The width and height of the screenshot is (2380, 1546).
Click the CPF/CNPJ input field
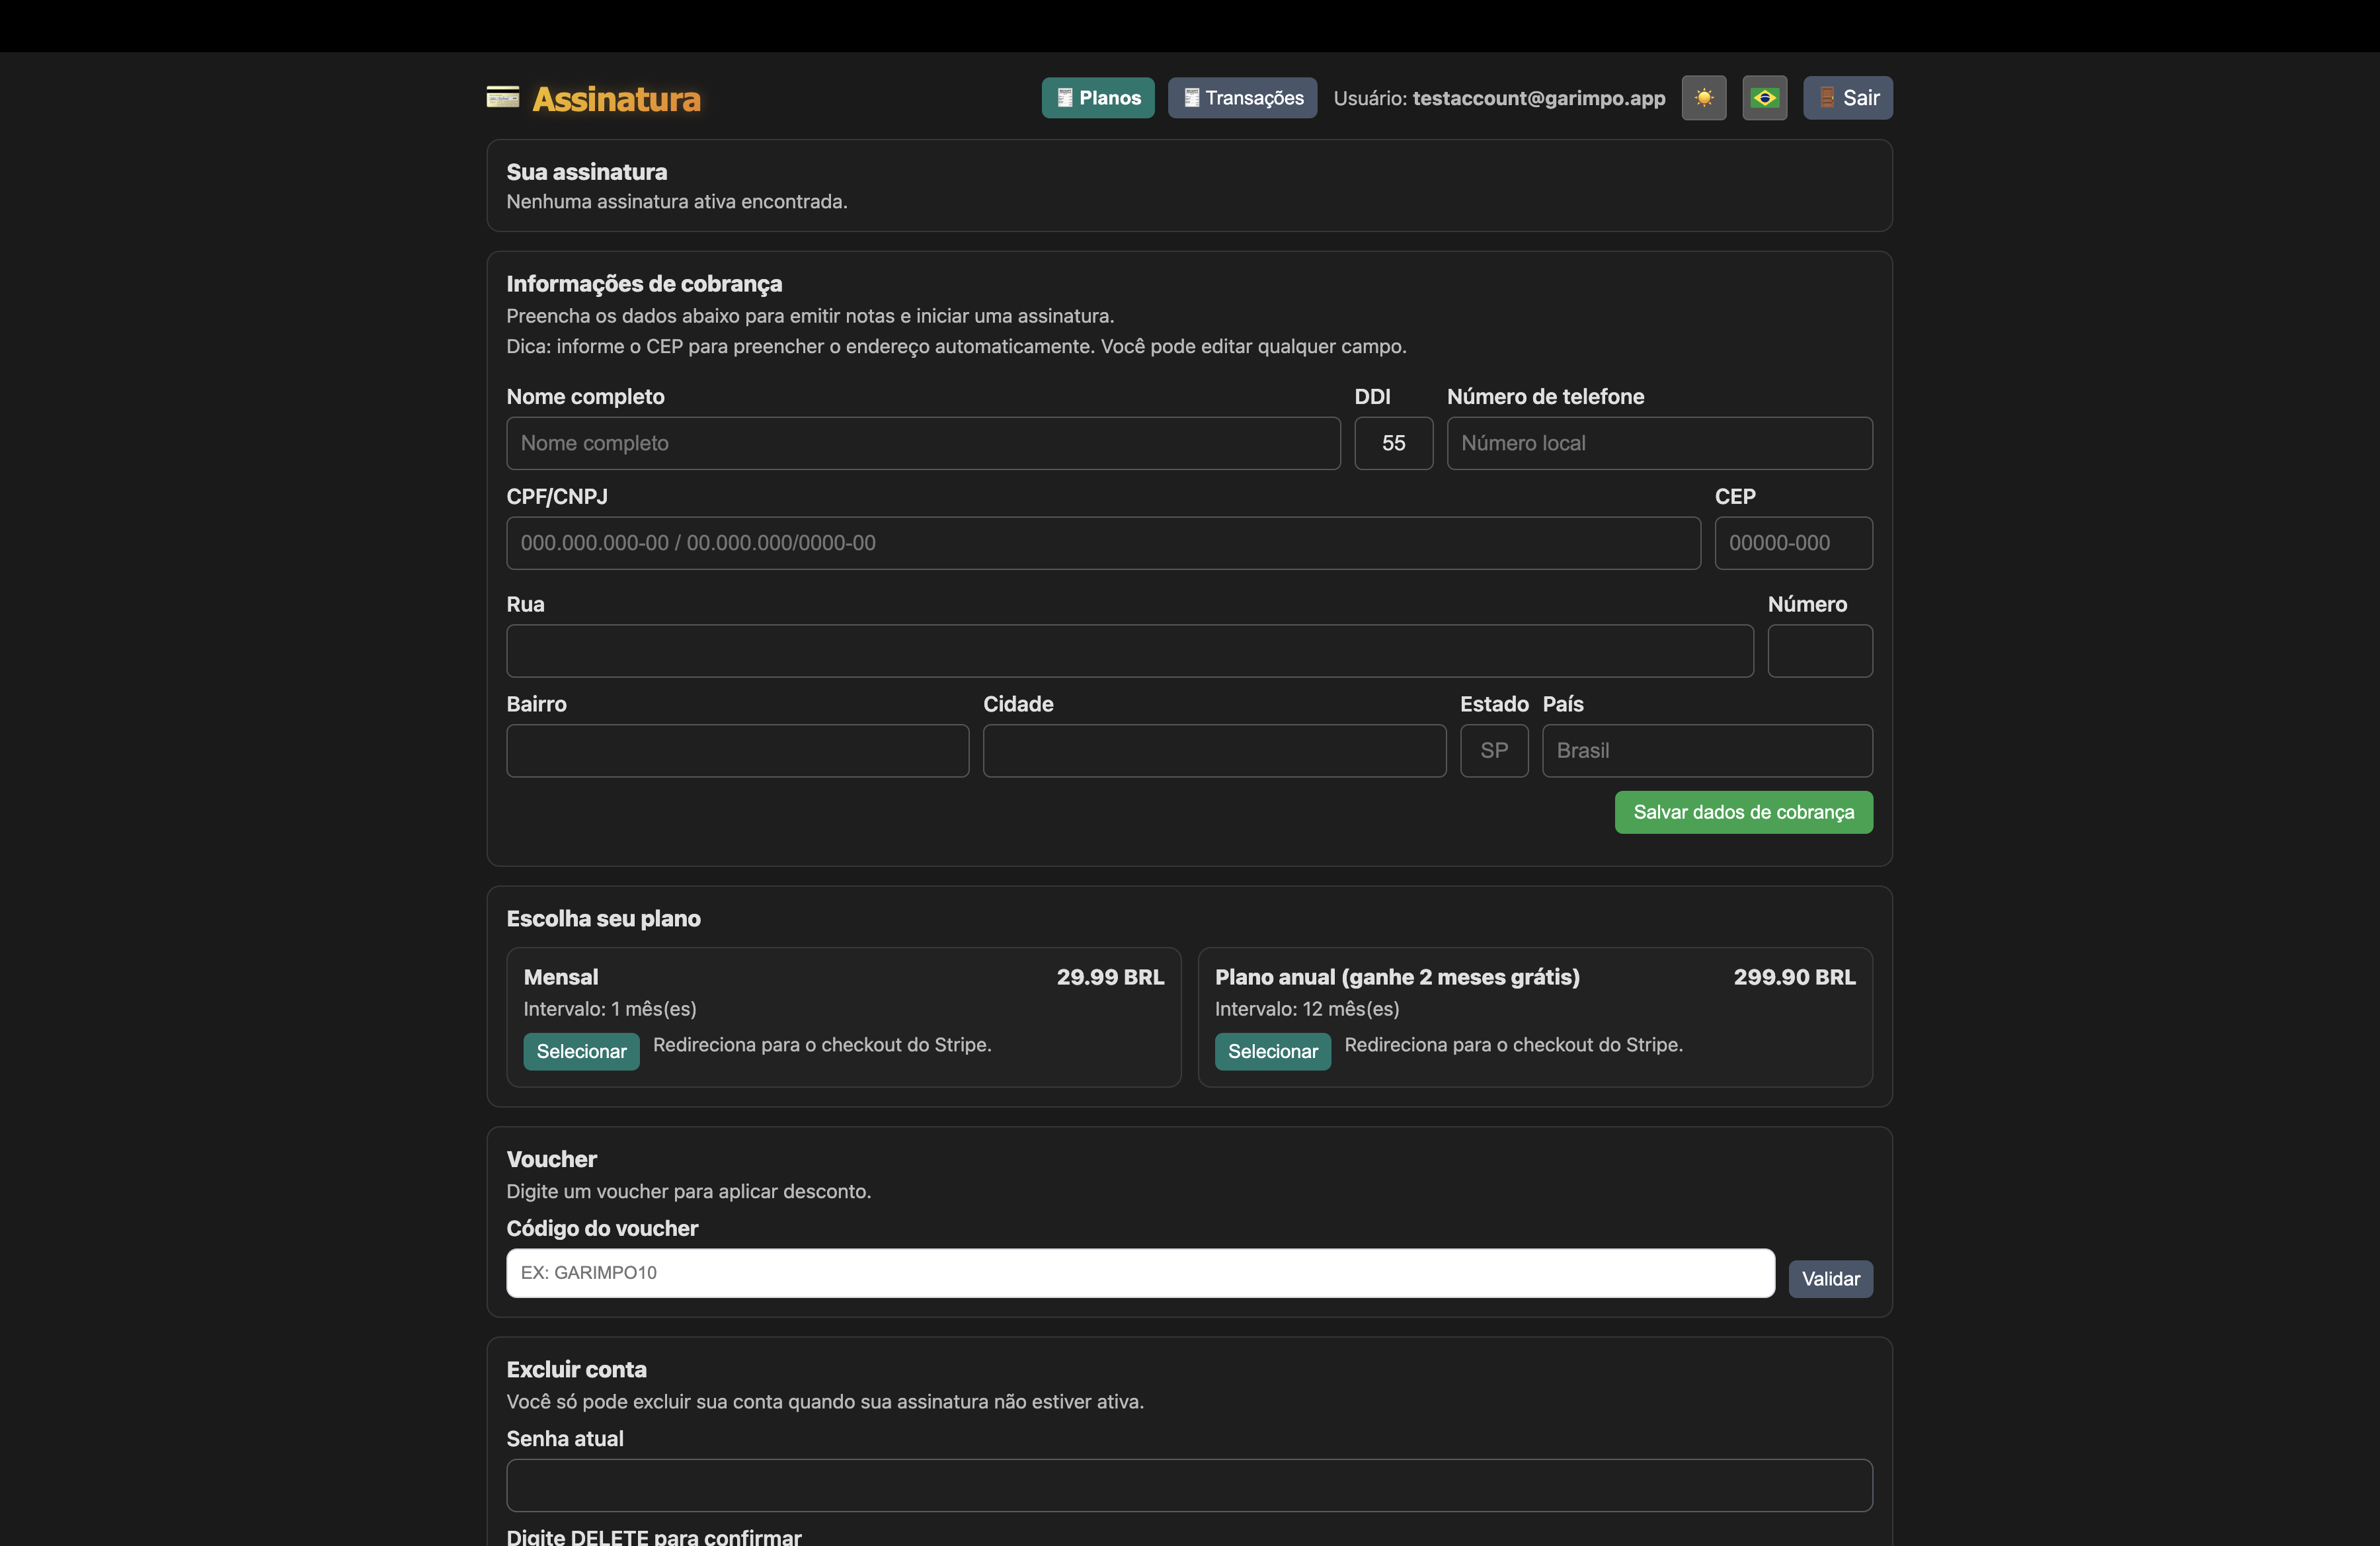coord(1103,543)
